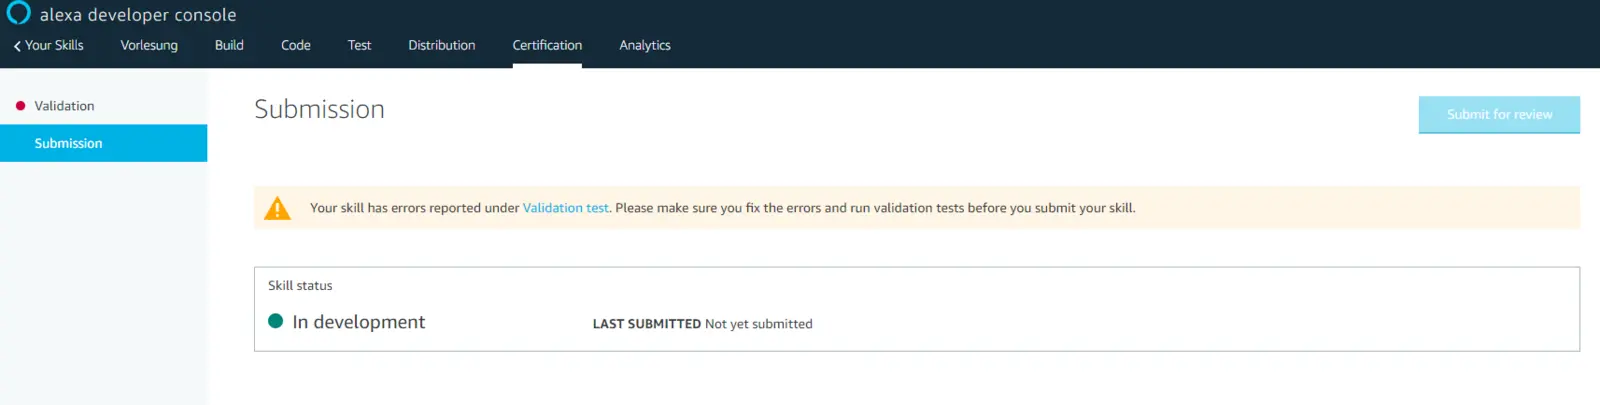This screenshot has width=1600, height=405.
Task: Open the Code tab
Action: [x=295, y=46]
